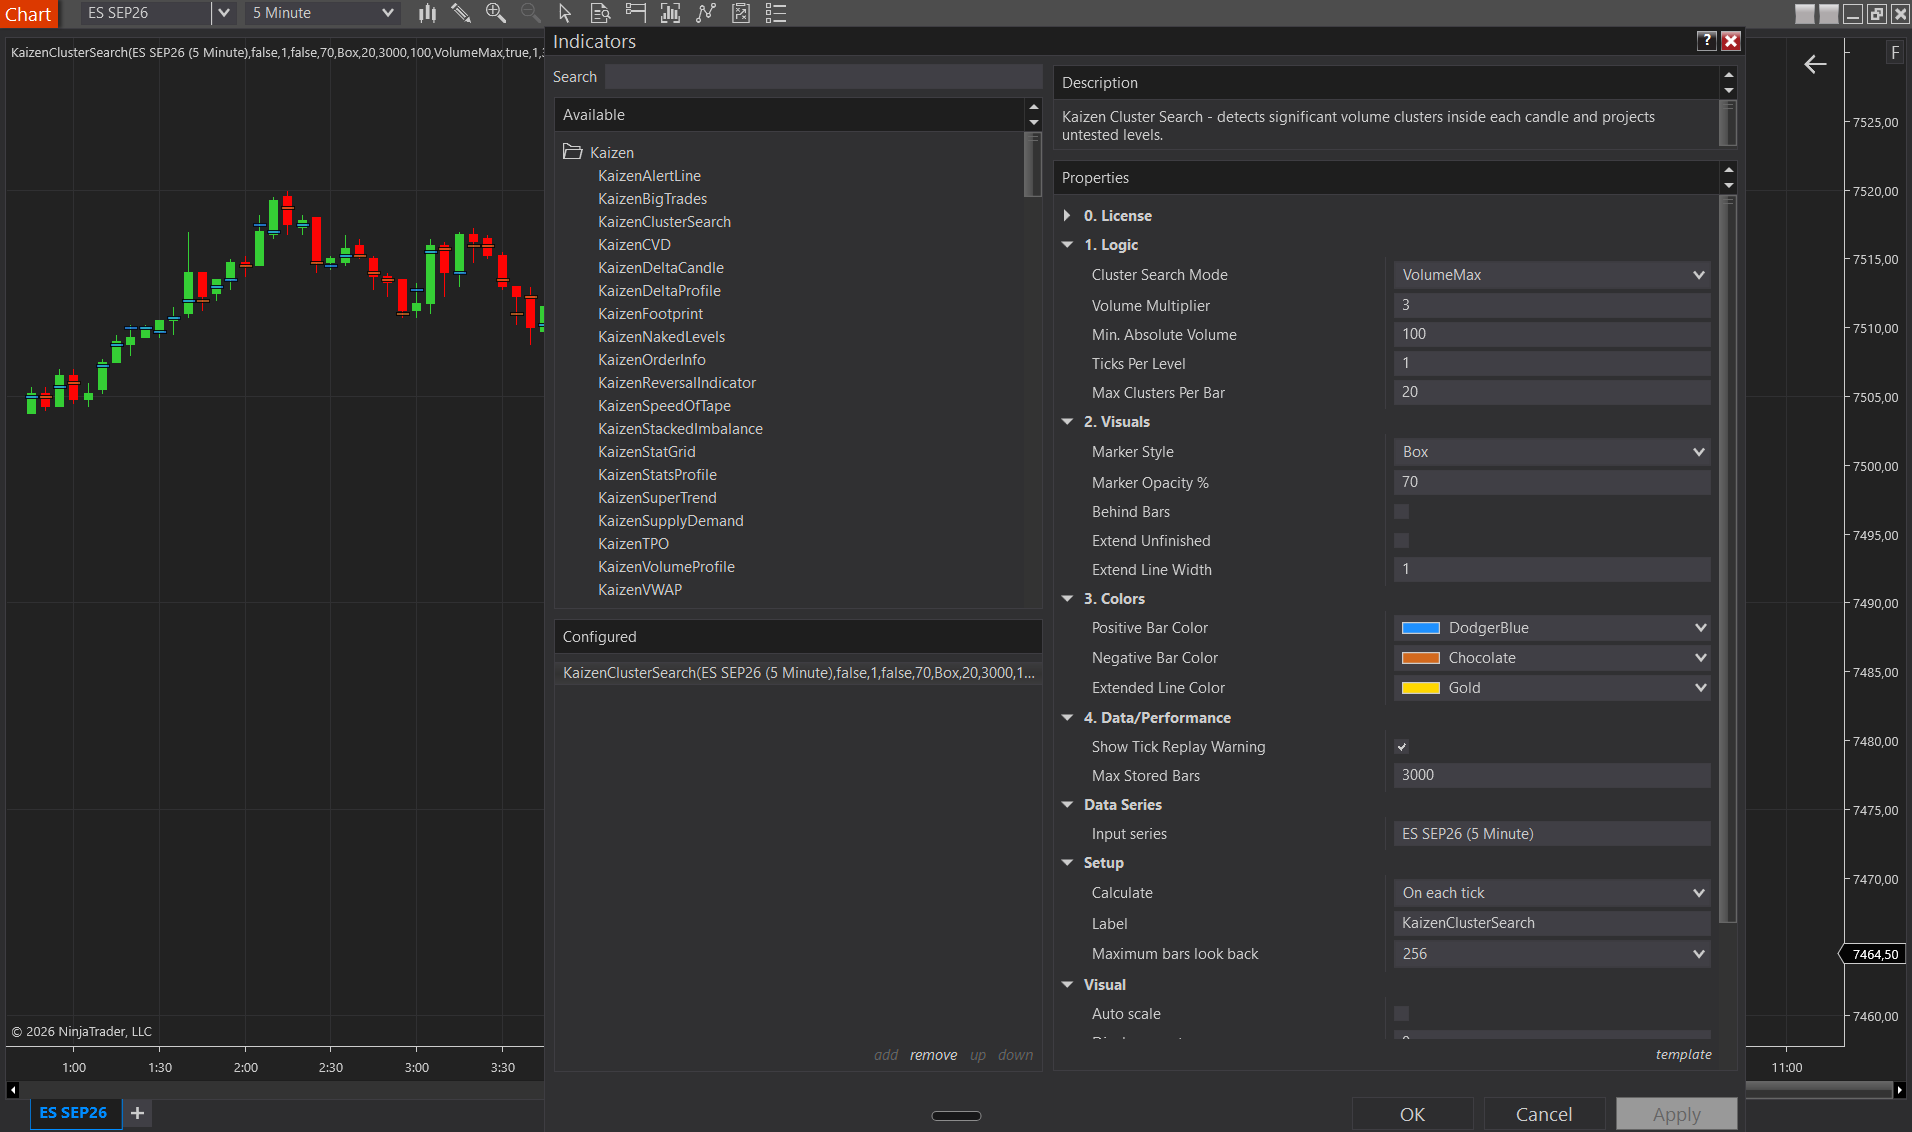Image resolution: width=1912 pixels, height=1132 pixels.
Task: Select configured KaizenClusterSearch indicator row
Action: pyautogui.click(x=798, y=673)
